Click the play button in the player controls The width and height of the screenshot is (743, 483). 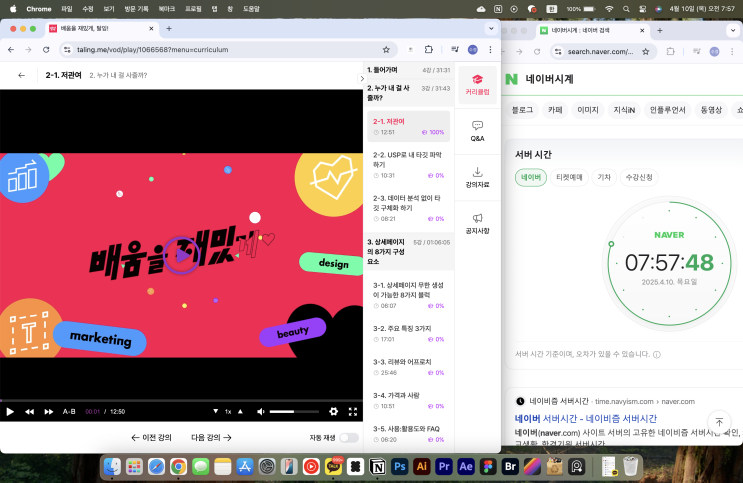(10, 411)
